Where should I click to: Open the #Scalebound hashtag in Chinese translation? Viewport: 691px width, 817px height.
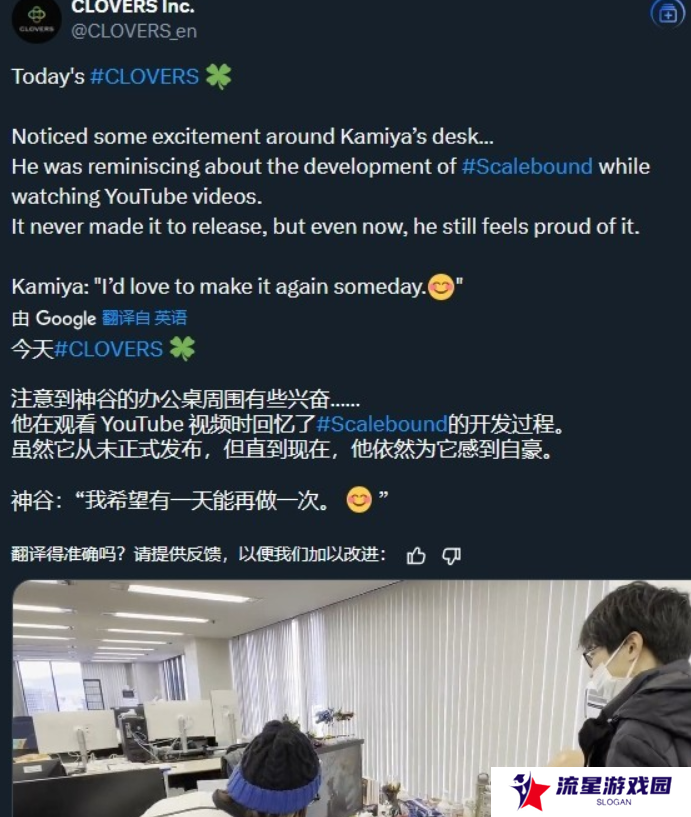[x=382, y=424]
